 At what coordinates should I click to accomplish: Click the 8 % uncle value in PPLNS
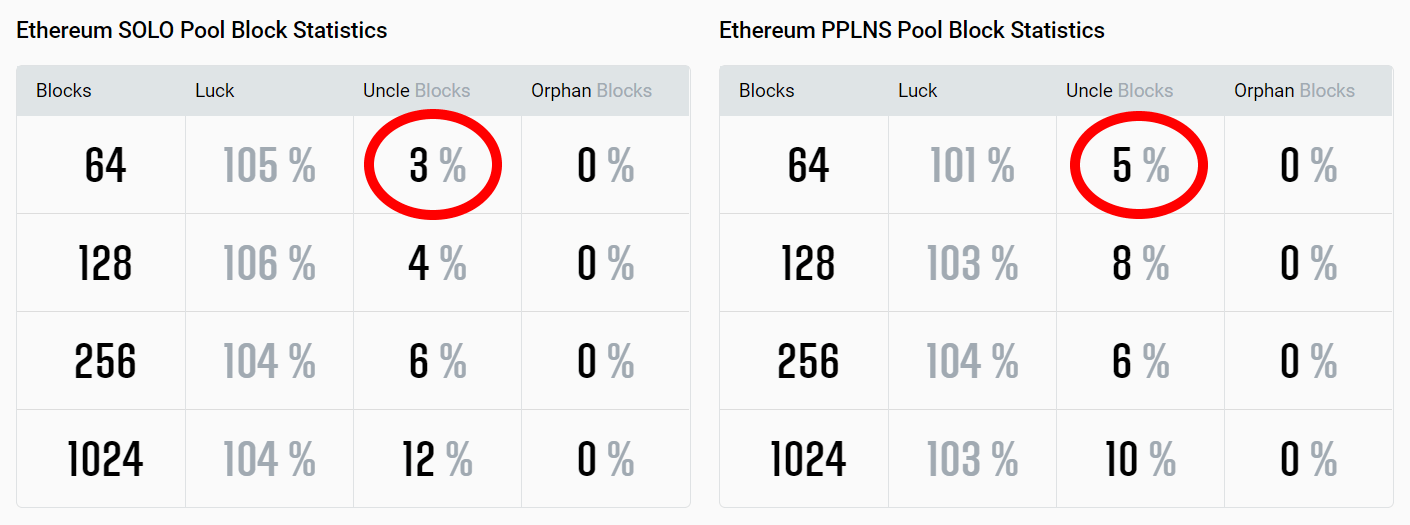point(1140,264)
